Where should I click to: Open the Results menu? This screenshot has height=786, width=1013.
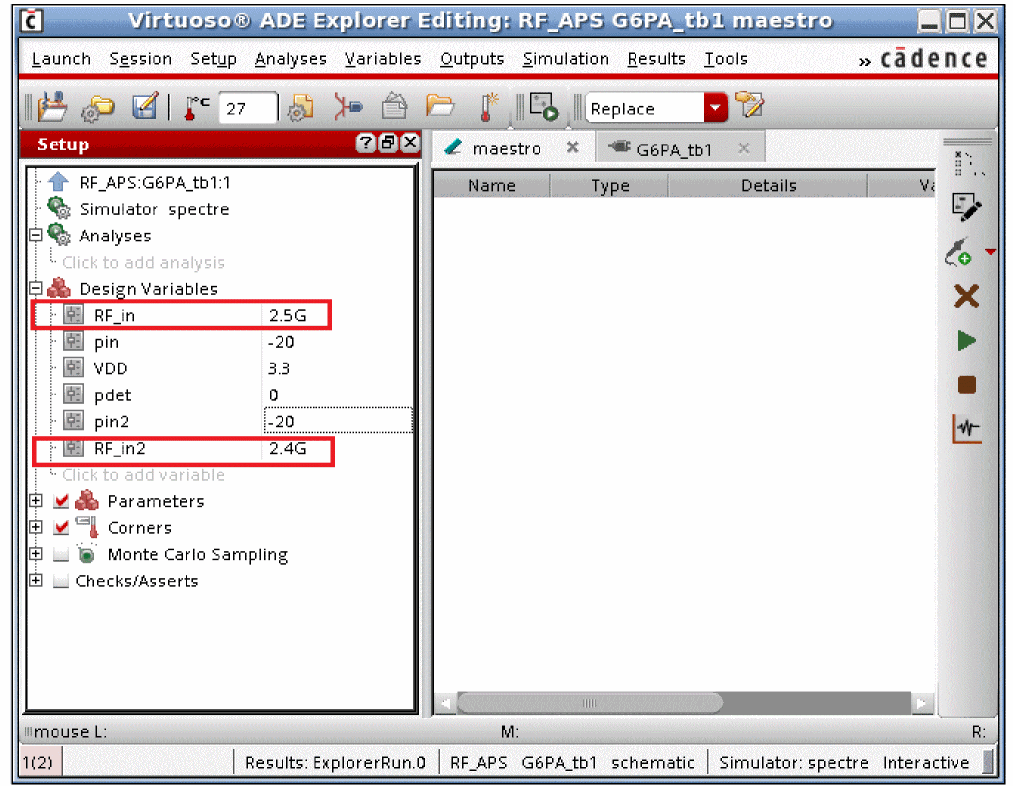point(656,59)
